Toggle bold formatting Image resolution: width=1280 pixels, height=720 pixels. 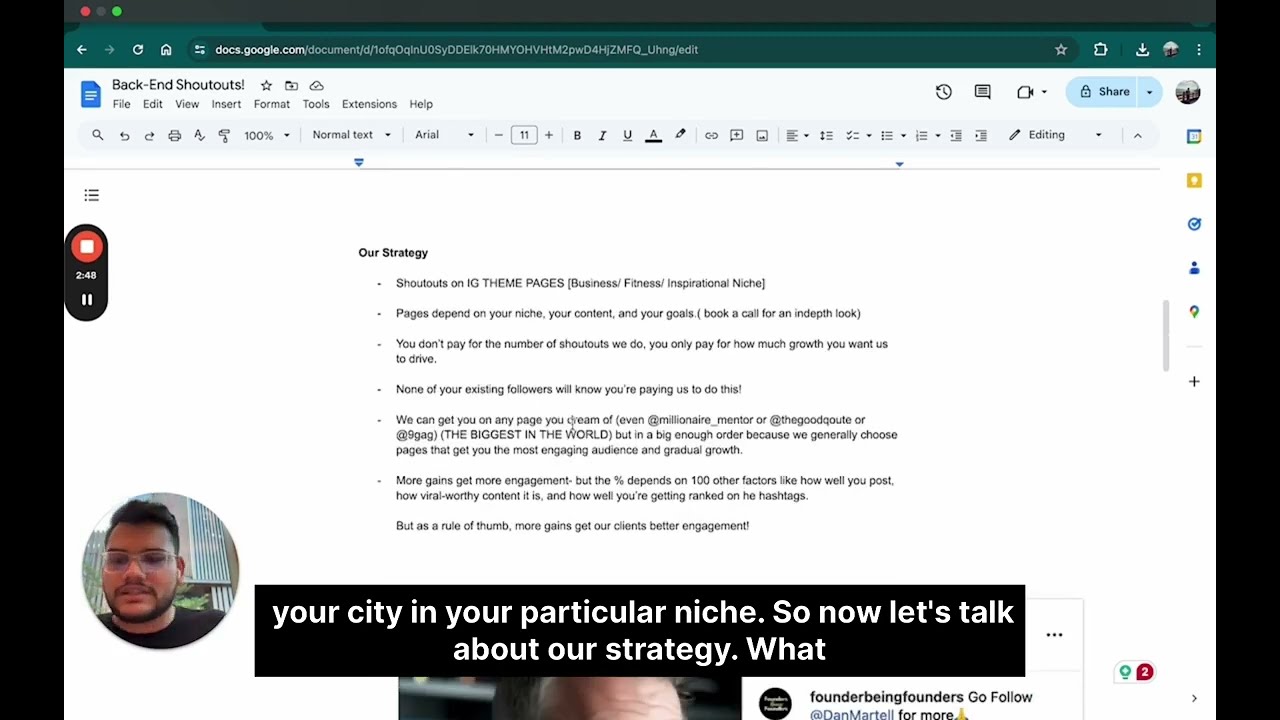click(x=577, y=135)
